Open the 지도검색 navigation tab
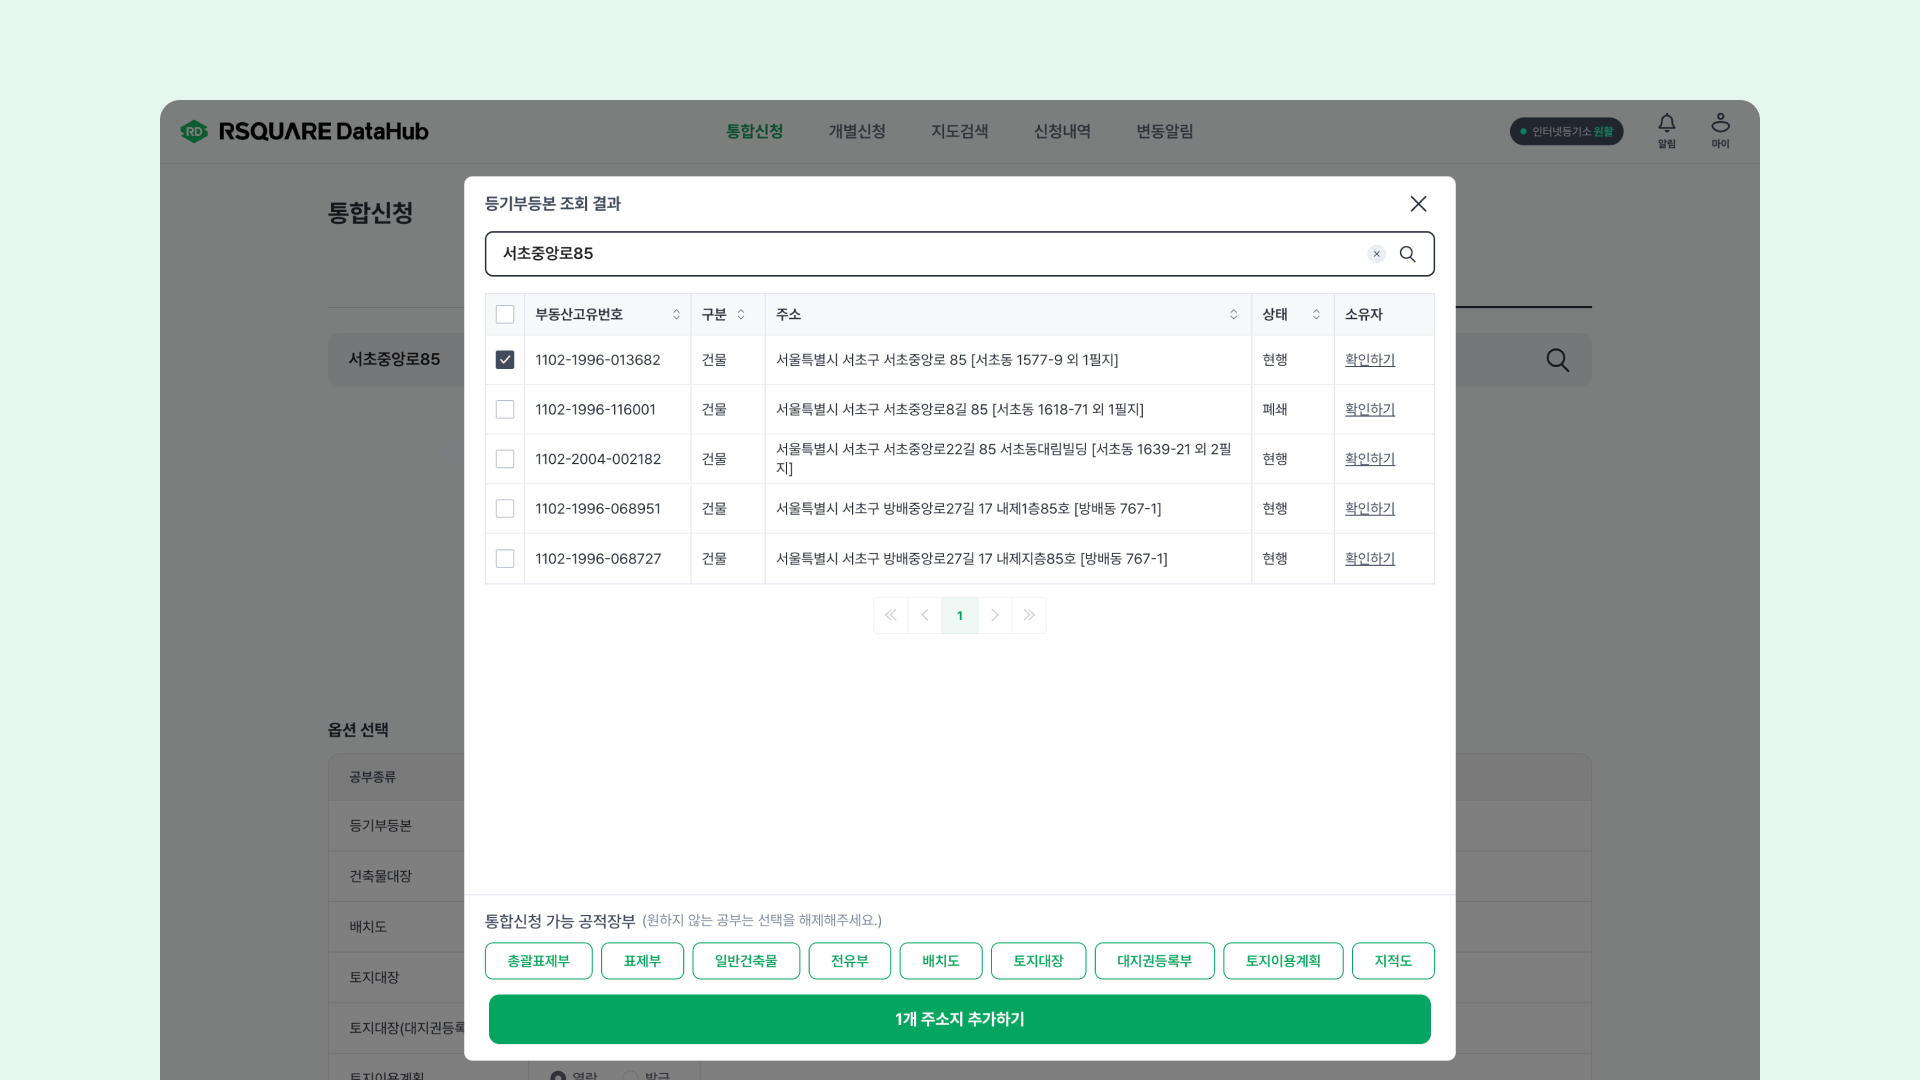Image resolution: width=1920 pixels, height=1080 pixels. tap(959, 131)
